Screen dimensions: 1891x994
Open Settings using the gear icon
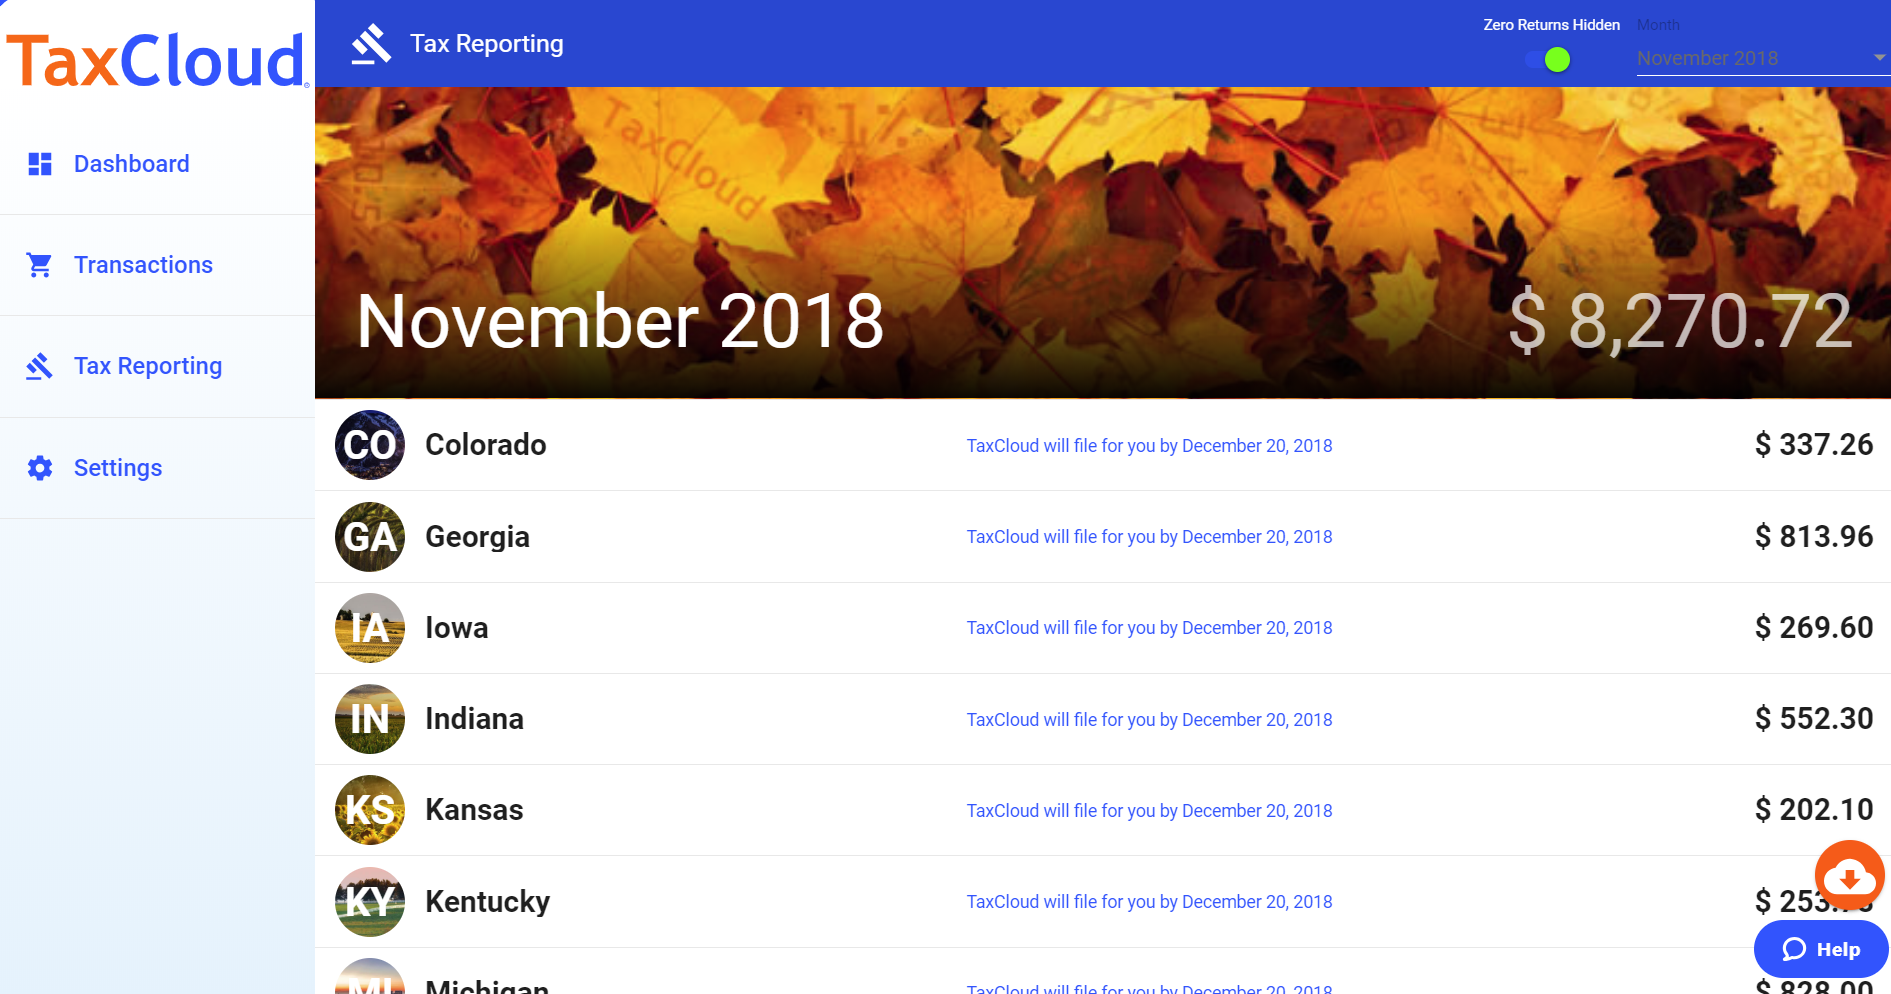(x=40, y=467)
